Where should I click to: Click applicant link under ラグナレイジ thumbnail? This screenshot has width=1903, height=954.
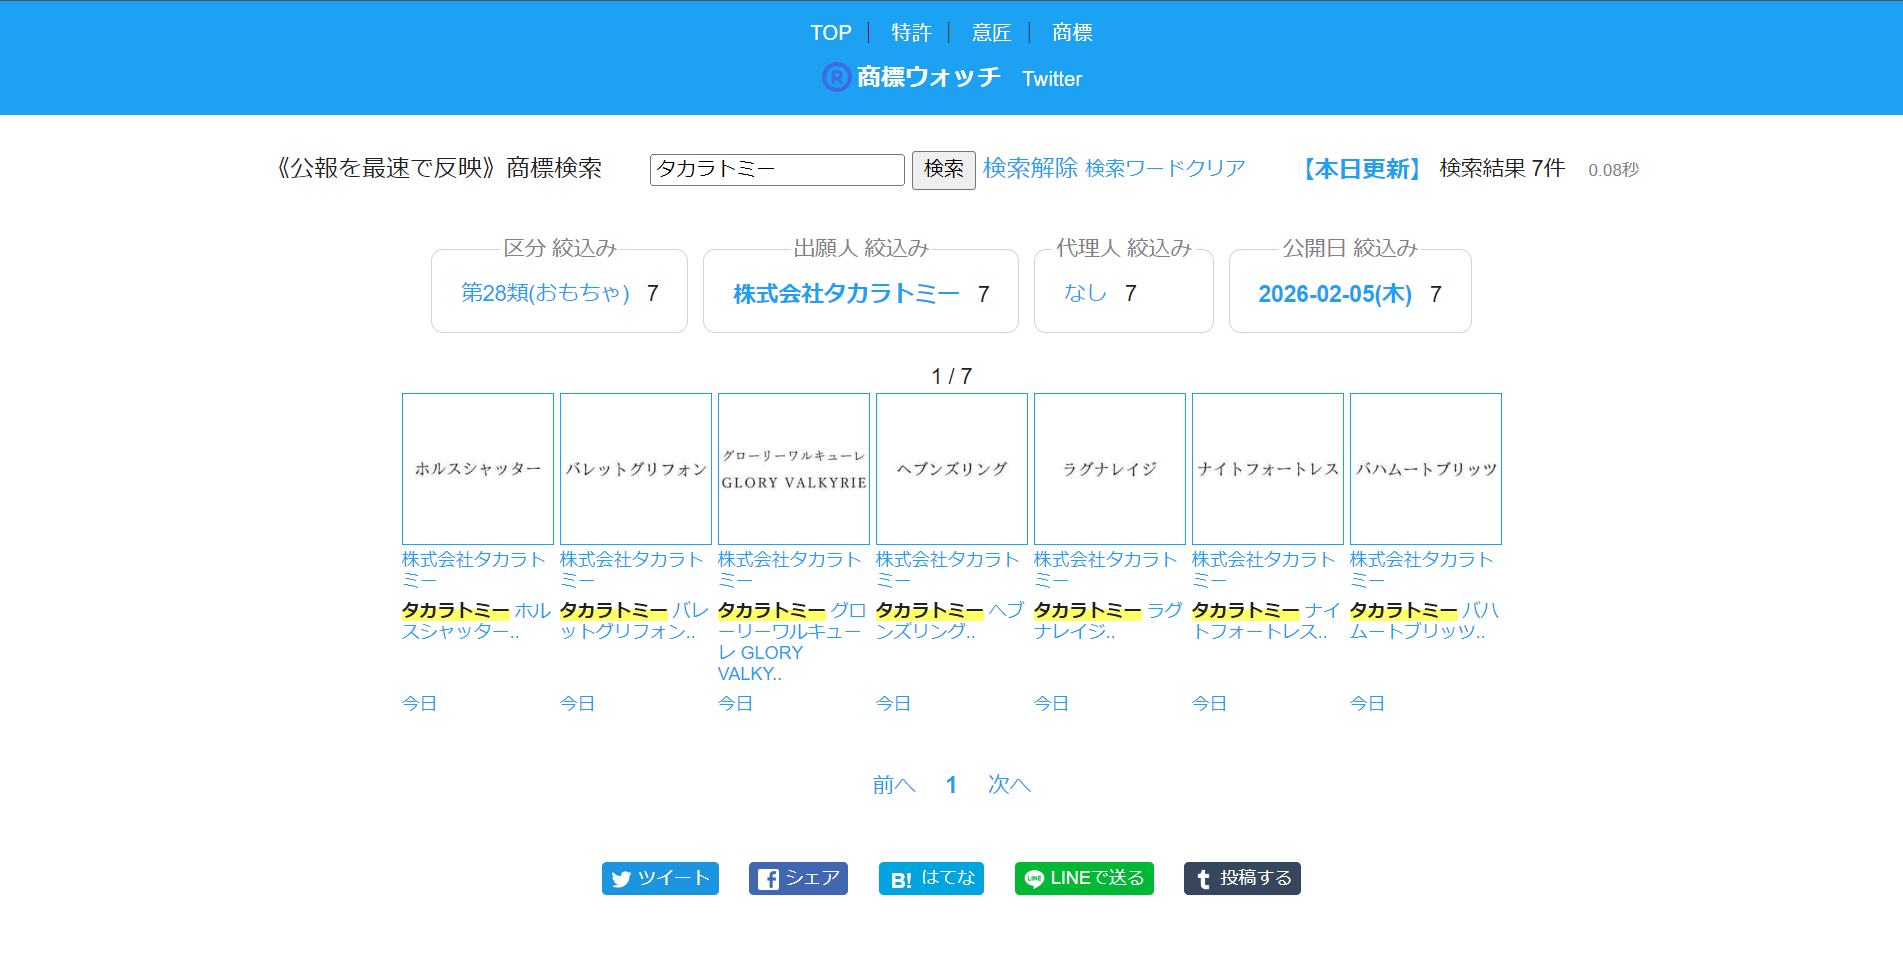coord(1106,570)
